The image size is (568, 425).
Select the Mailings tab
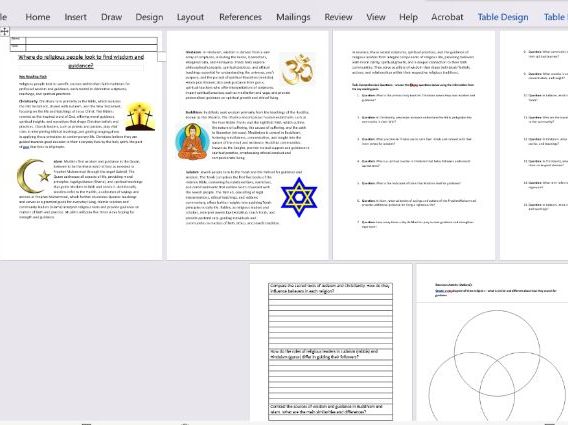(x=293, y=17)
